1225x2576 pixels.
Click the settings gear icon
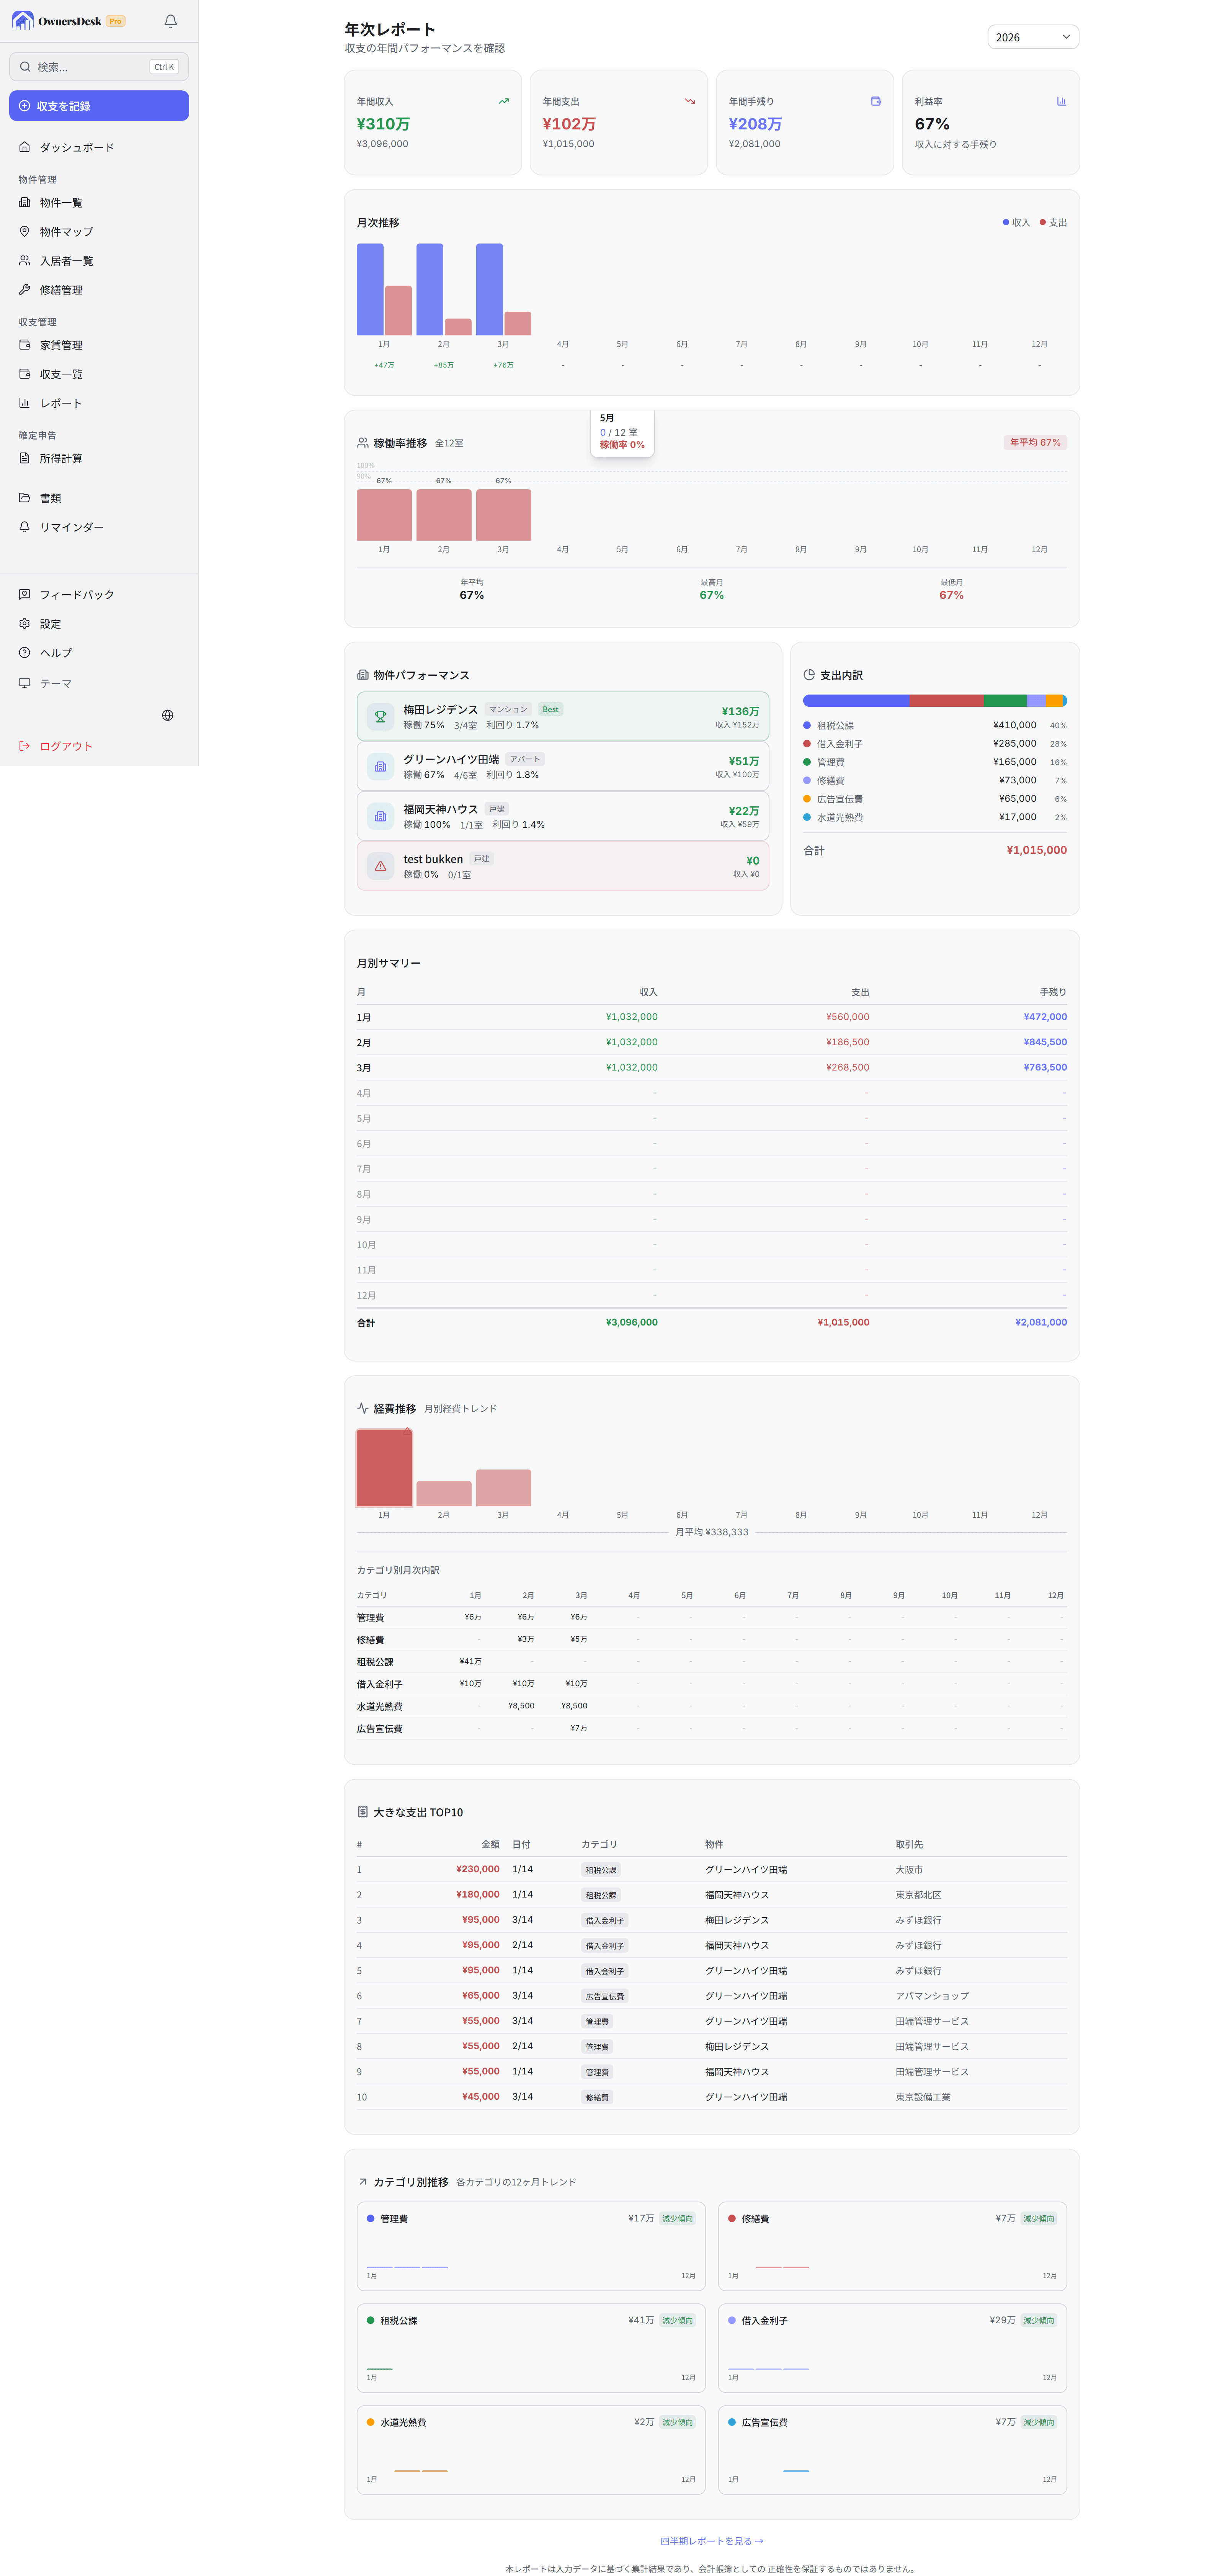click(25, 623)
